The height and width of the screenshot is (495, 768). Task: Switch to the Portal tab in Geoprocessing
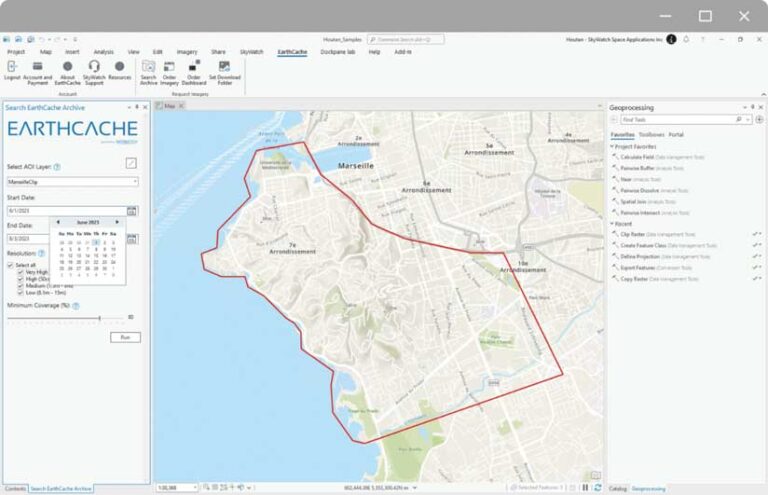coord(676,135)
